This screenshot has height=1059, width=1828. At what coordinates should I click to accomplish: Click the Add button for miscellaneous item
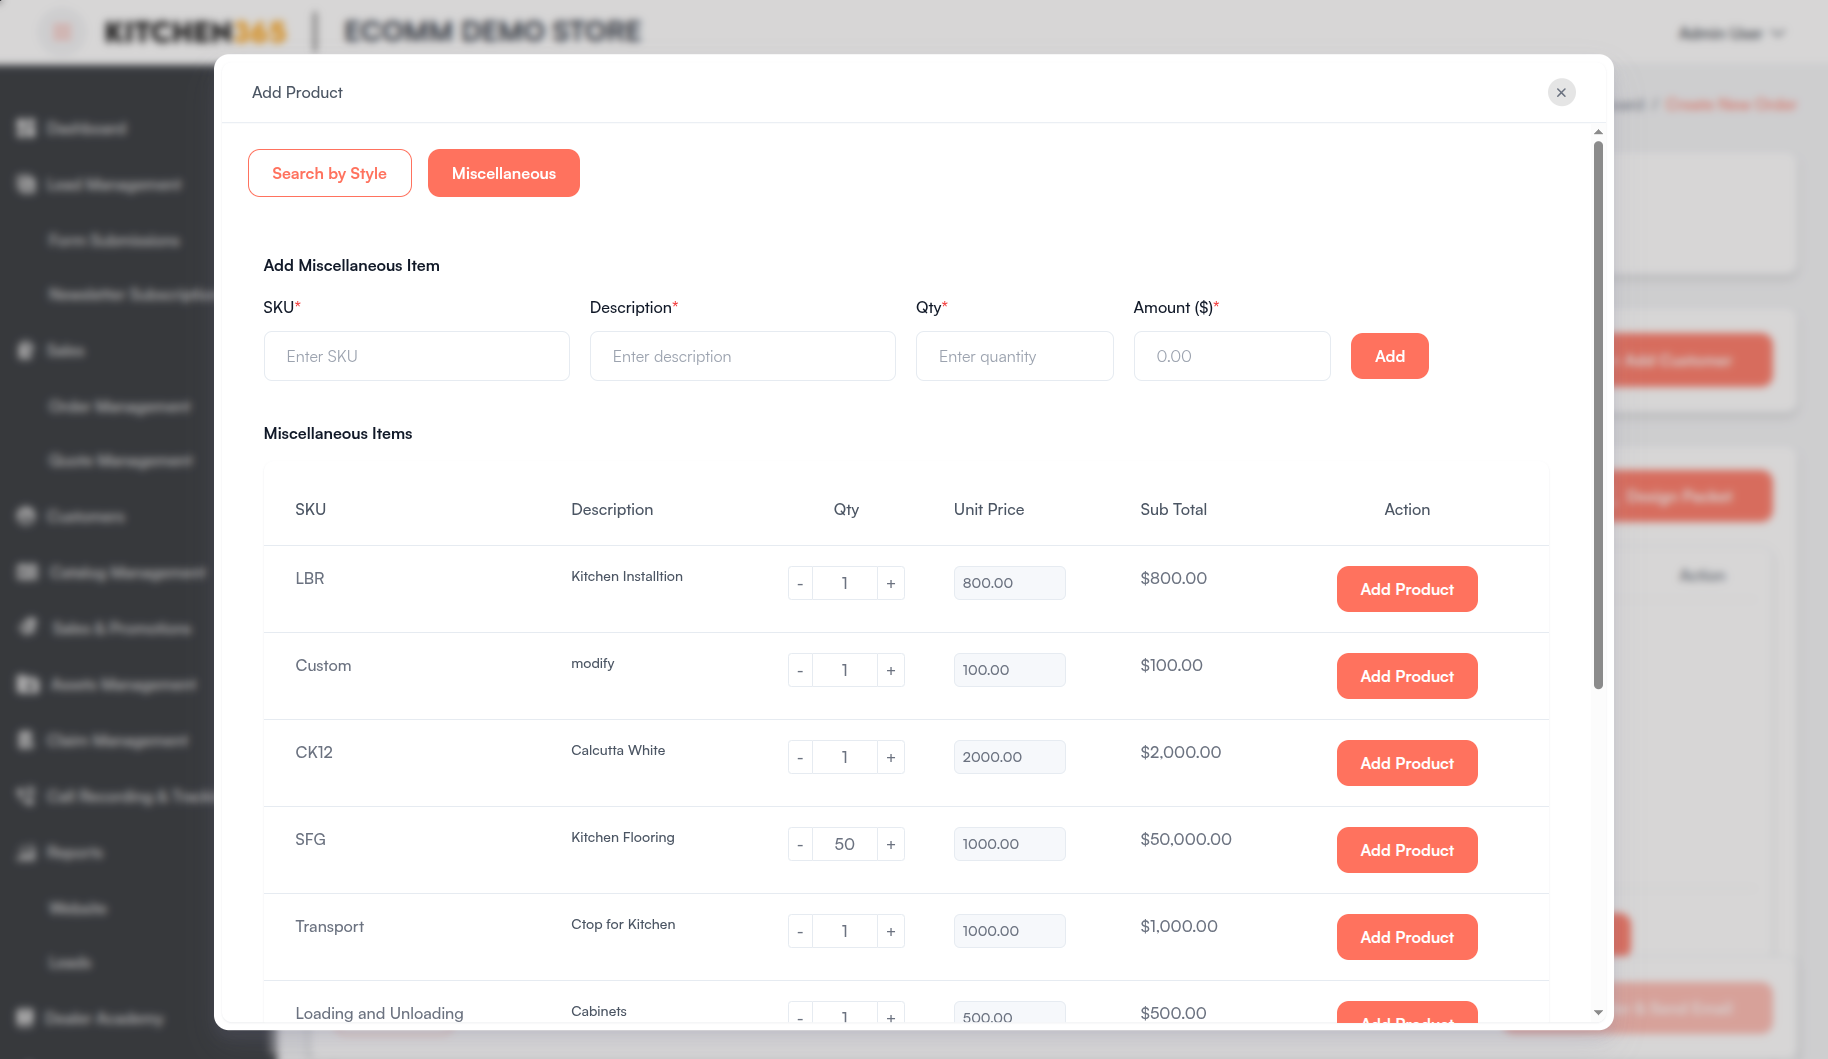pyautogui.click(x=1390, y=356)
